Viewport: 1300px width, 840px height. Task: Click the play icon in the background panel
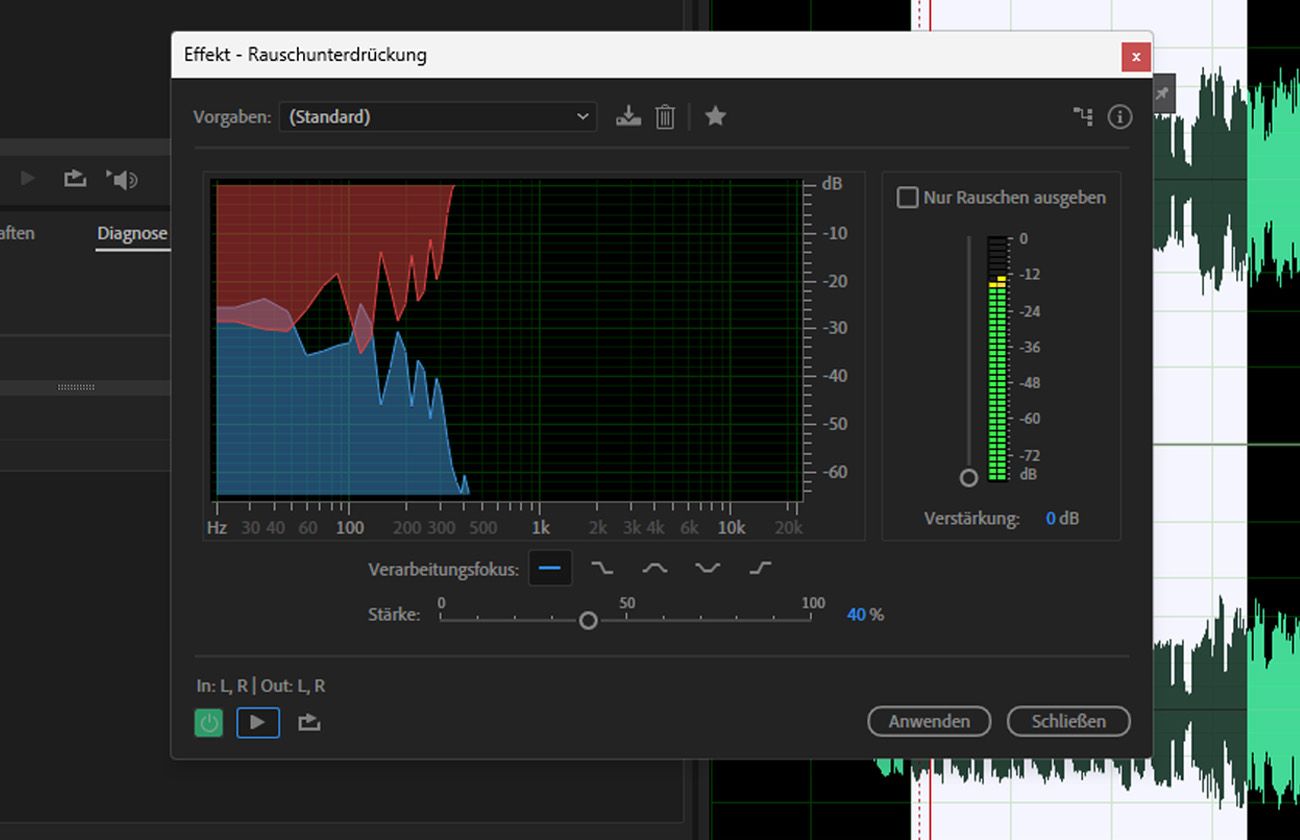[28, 179]
